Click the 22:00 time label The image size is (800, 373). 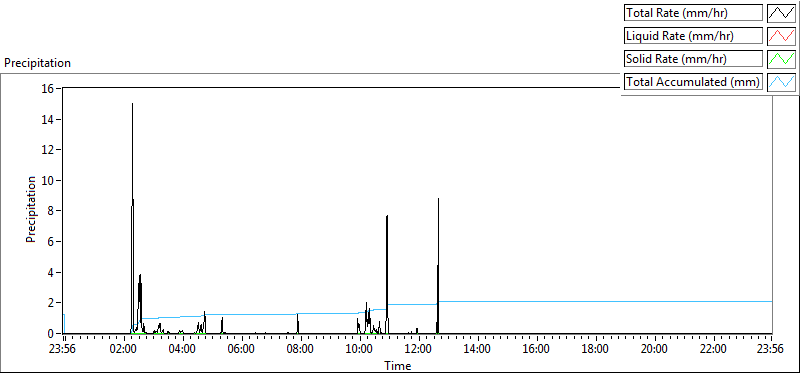coord(713,350)
